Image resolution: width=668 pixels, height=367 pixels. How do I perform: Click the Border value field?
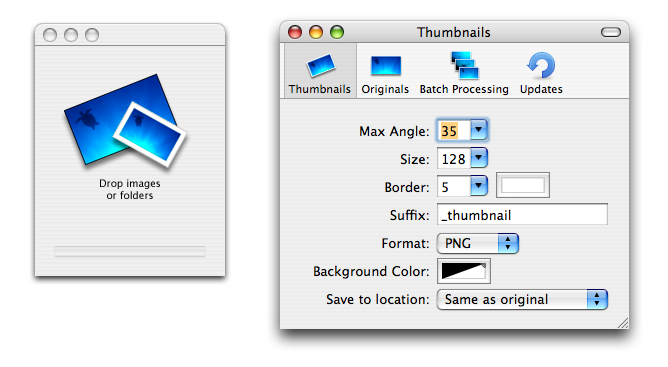454,187
